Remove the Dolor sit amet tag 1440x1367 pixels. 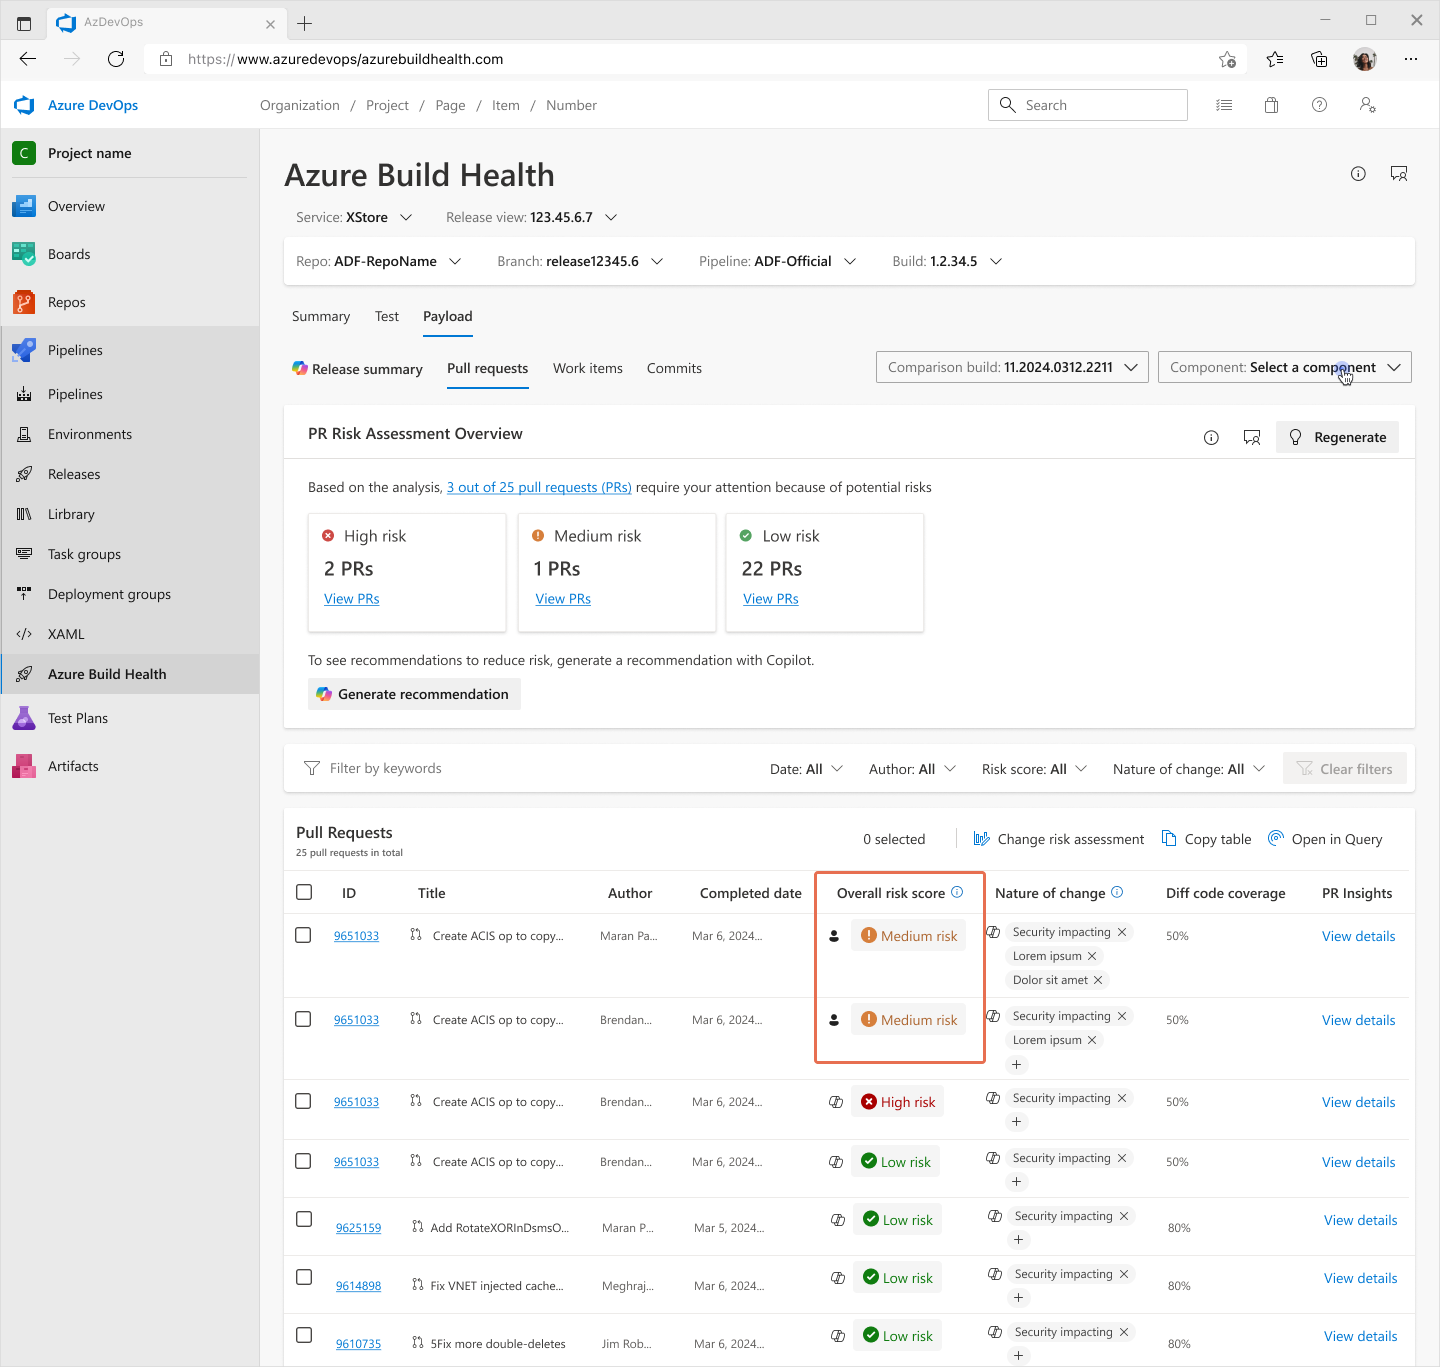(1098, 980)
